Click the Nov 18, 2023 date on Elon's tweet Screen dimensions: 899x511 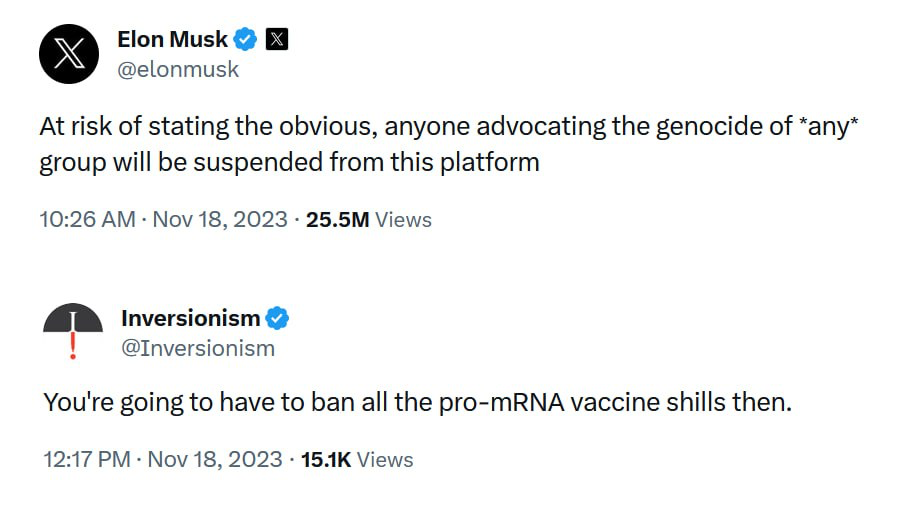pos(219,219)
